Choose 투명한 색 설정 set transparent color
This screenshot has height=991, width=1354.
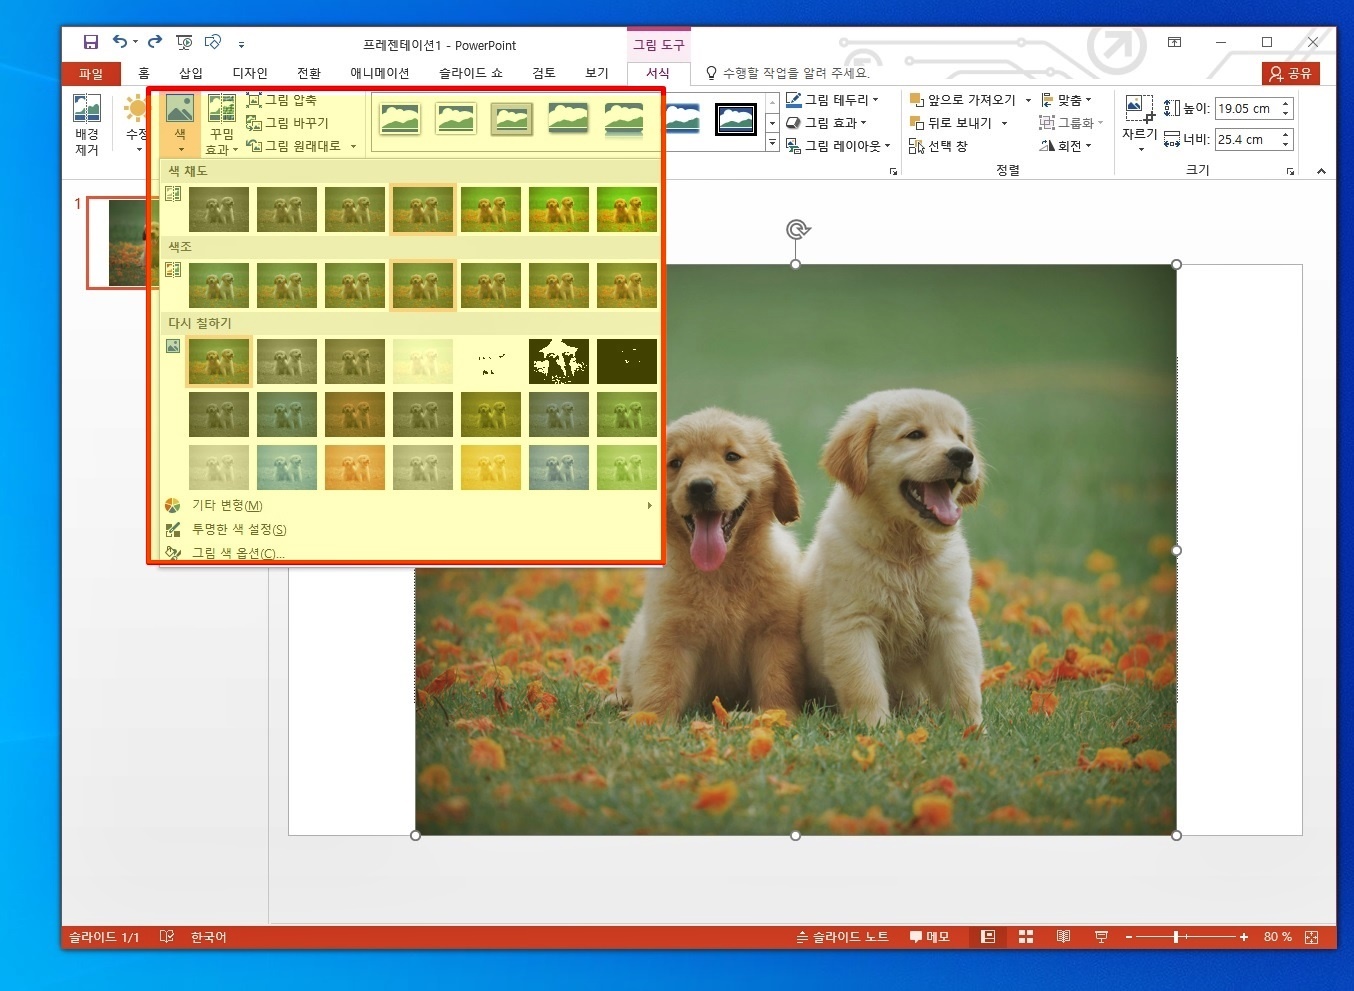point(409,529)
